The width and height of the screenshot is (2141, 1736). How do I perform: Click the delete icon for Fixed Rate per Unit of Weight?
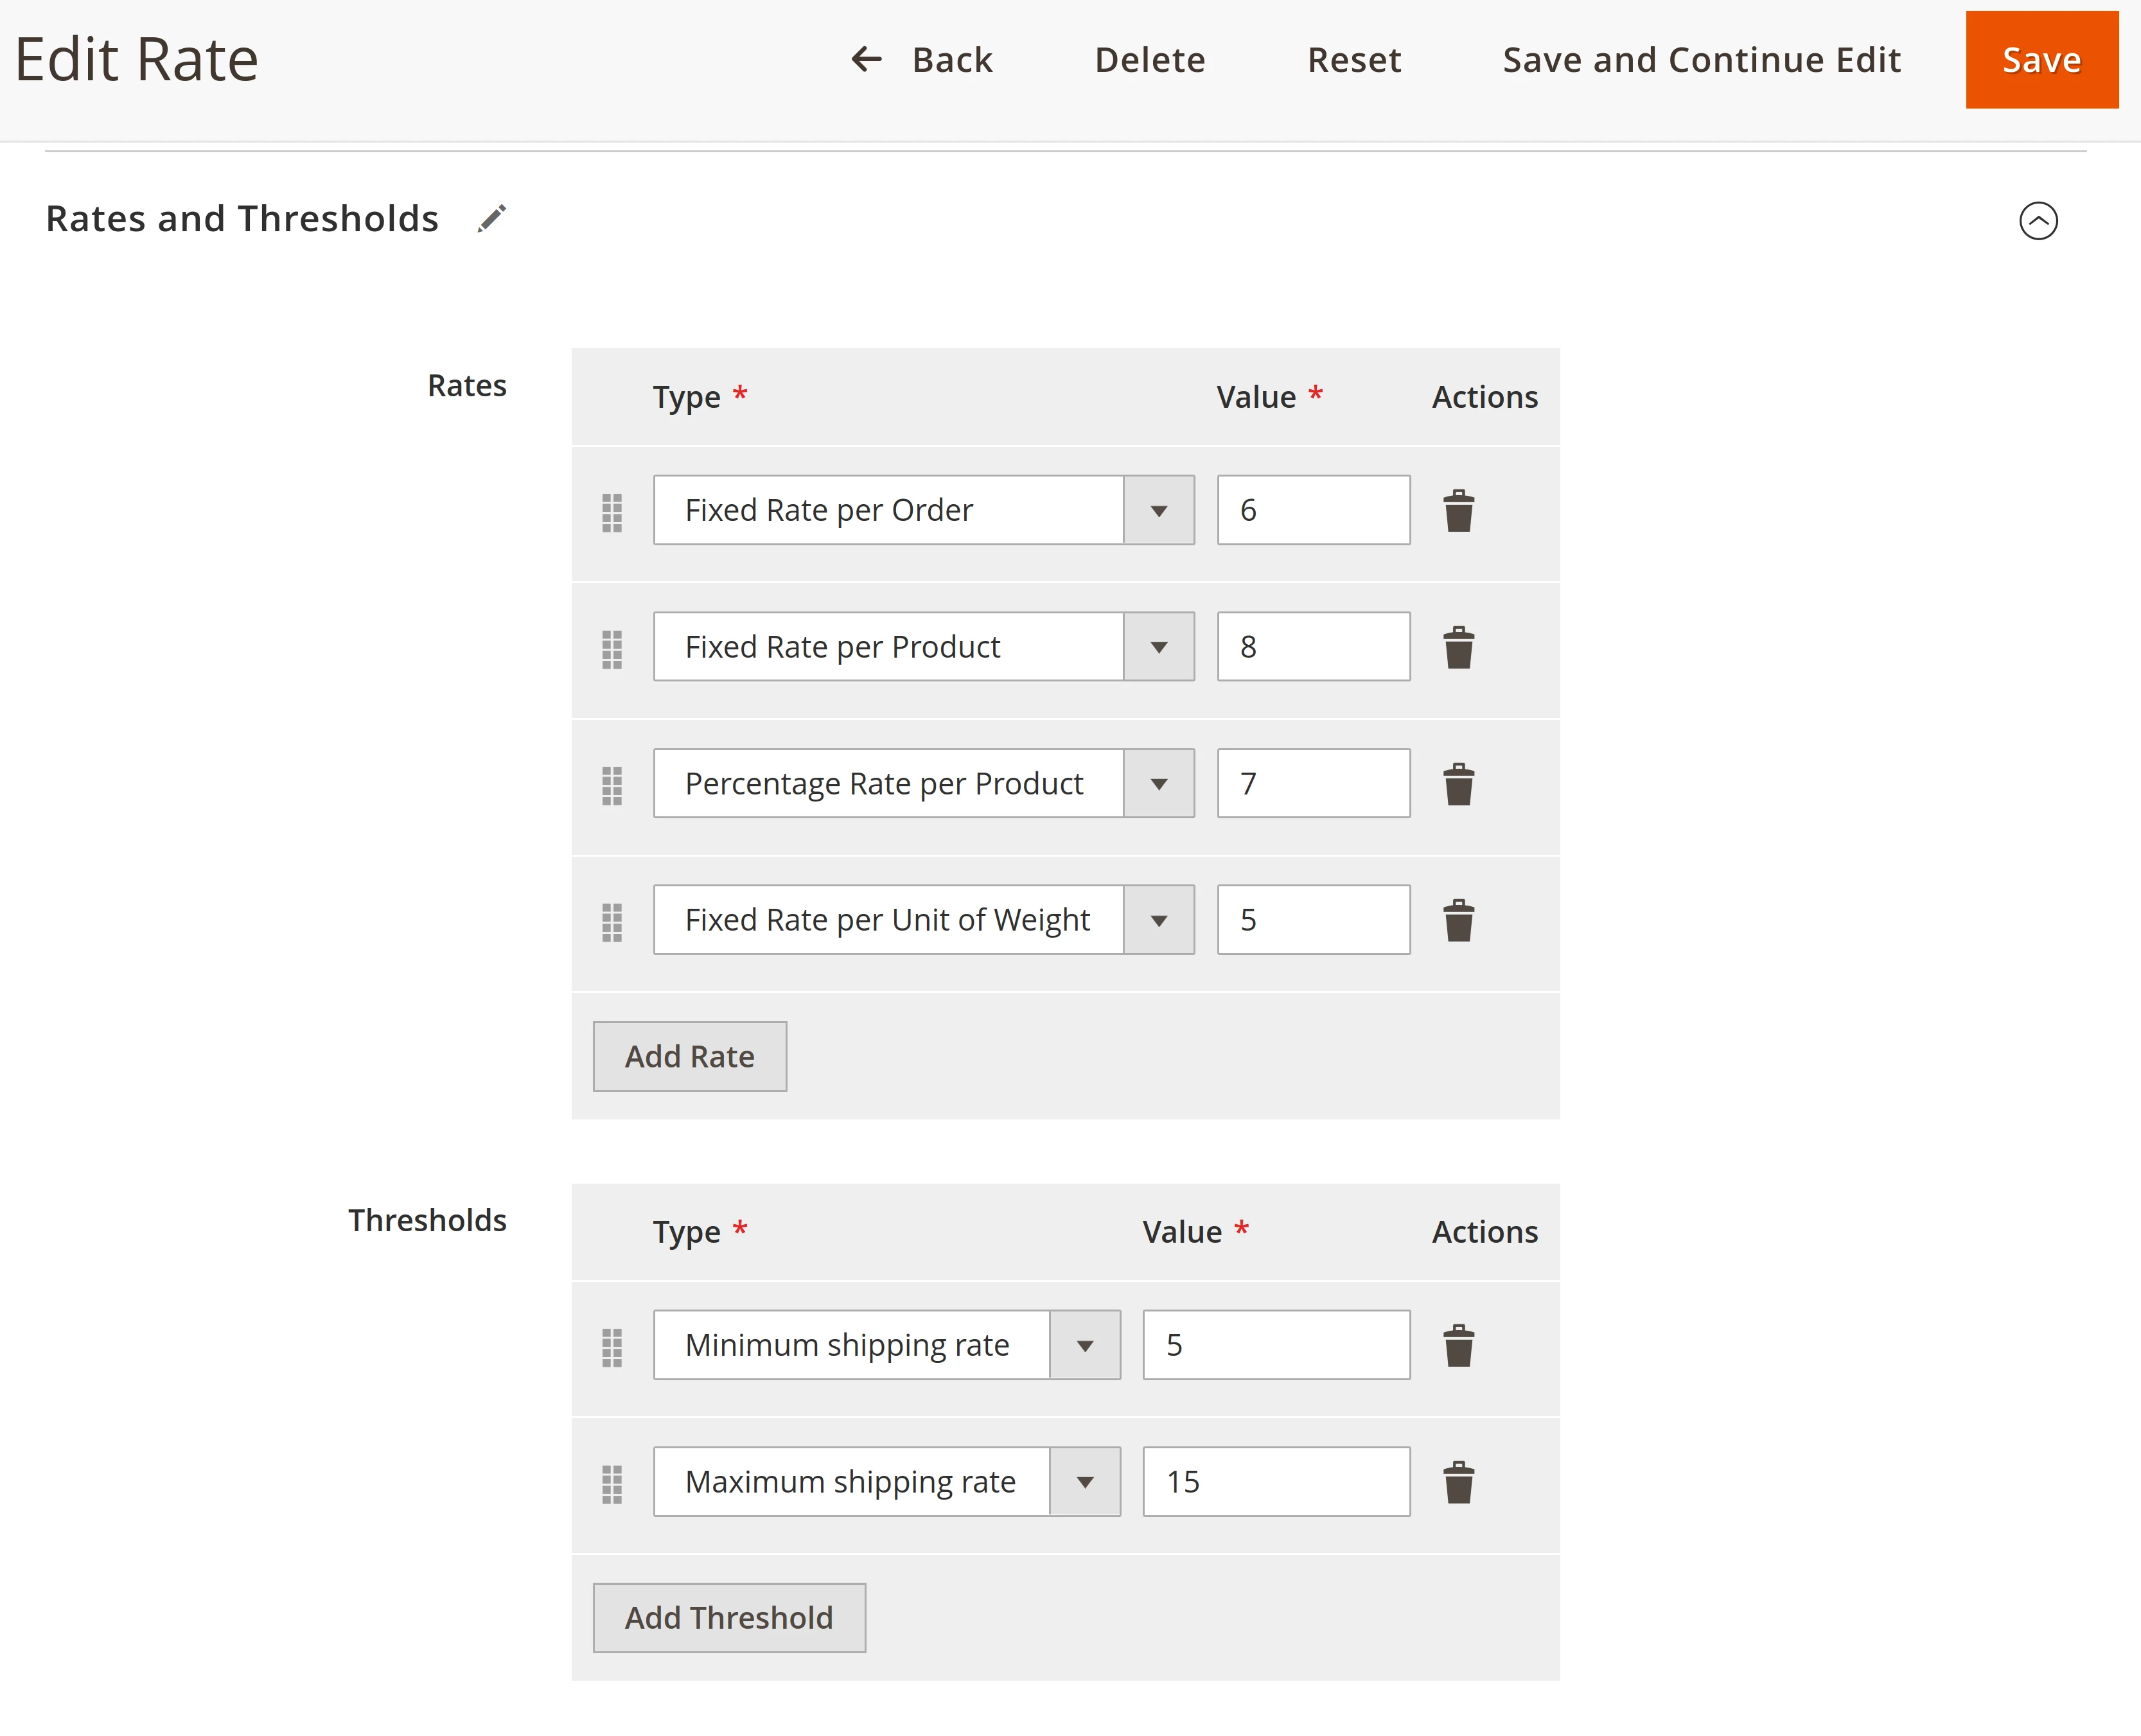(x=1459, y=919)
